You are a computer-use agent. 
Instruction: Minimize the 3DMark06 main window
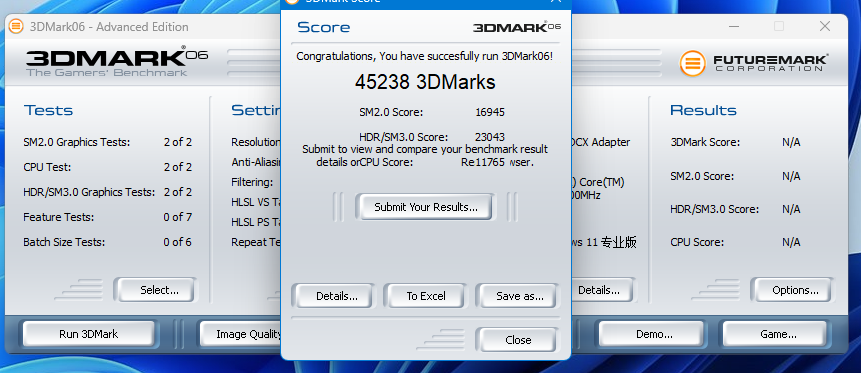[x=733, y=26]
